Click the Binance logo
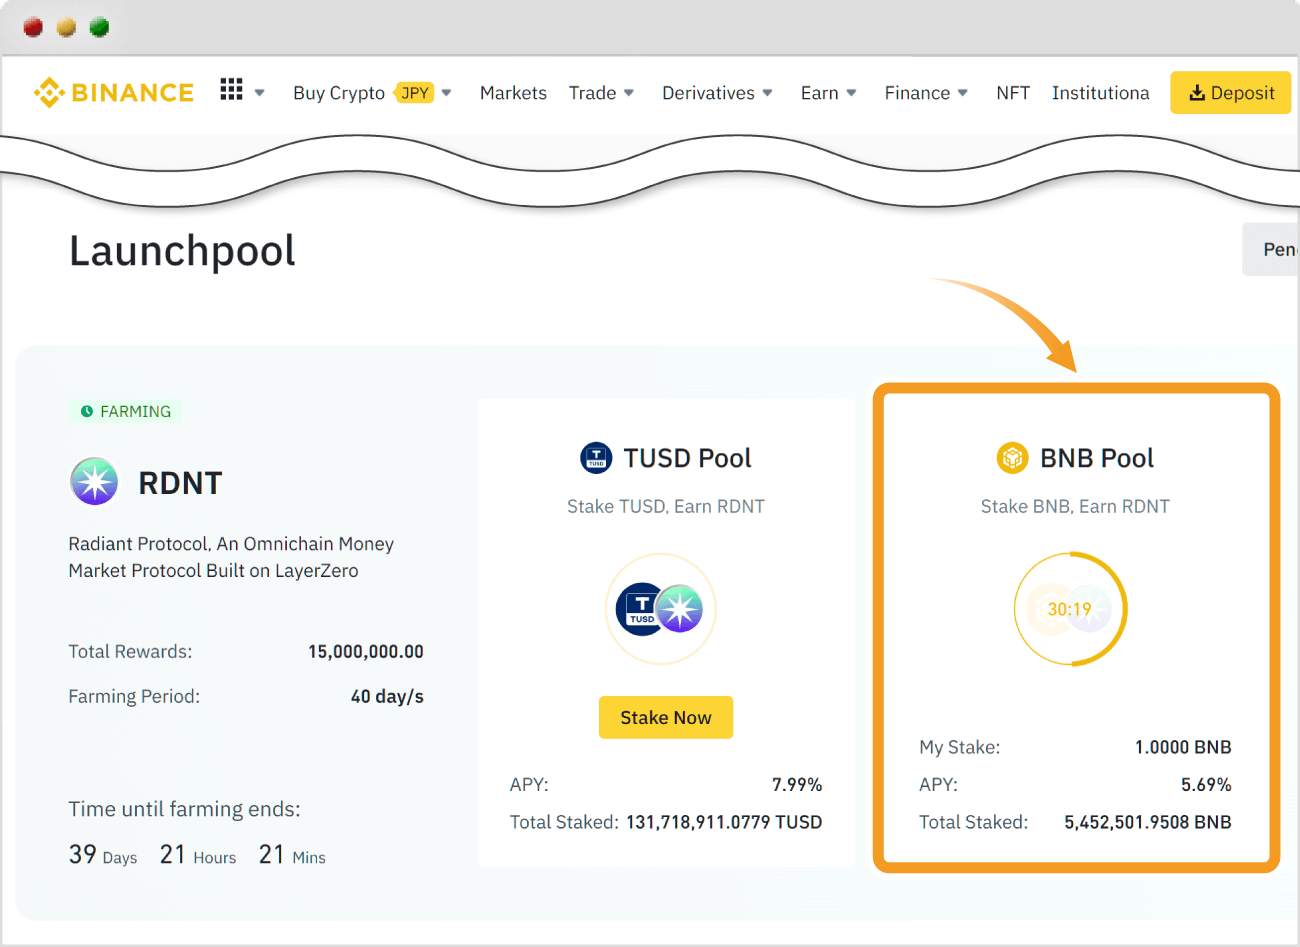This screenshot has width=1300, height=947. click(x=113, y=93)
